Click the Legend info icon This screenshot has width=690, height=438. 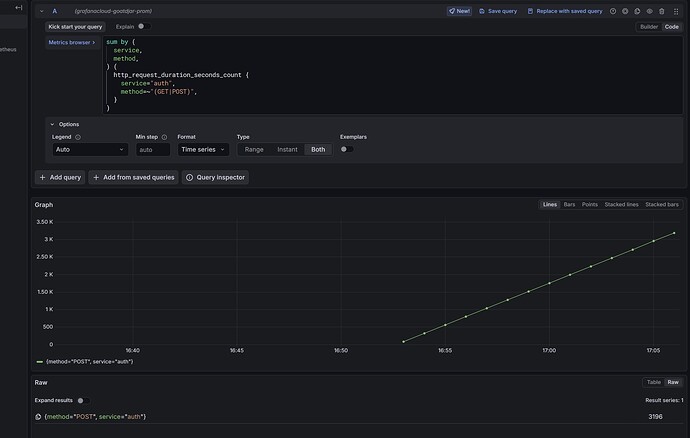click(78, 137)
